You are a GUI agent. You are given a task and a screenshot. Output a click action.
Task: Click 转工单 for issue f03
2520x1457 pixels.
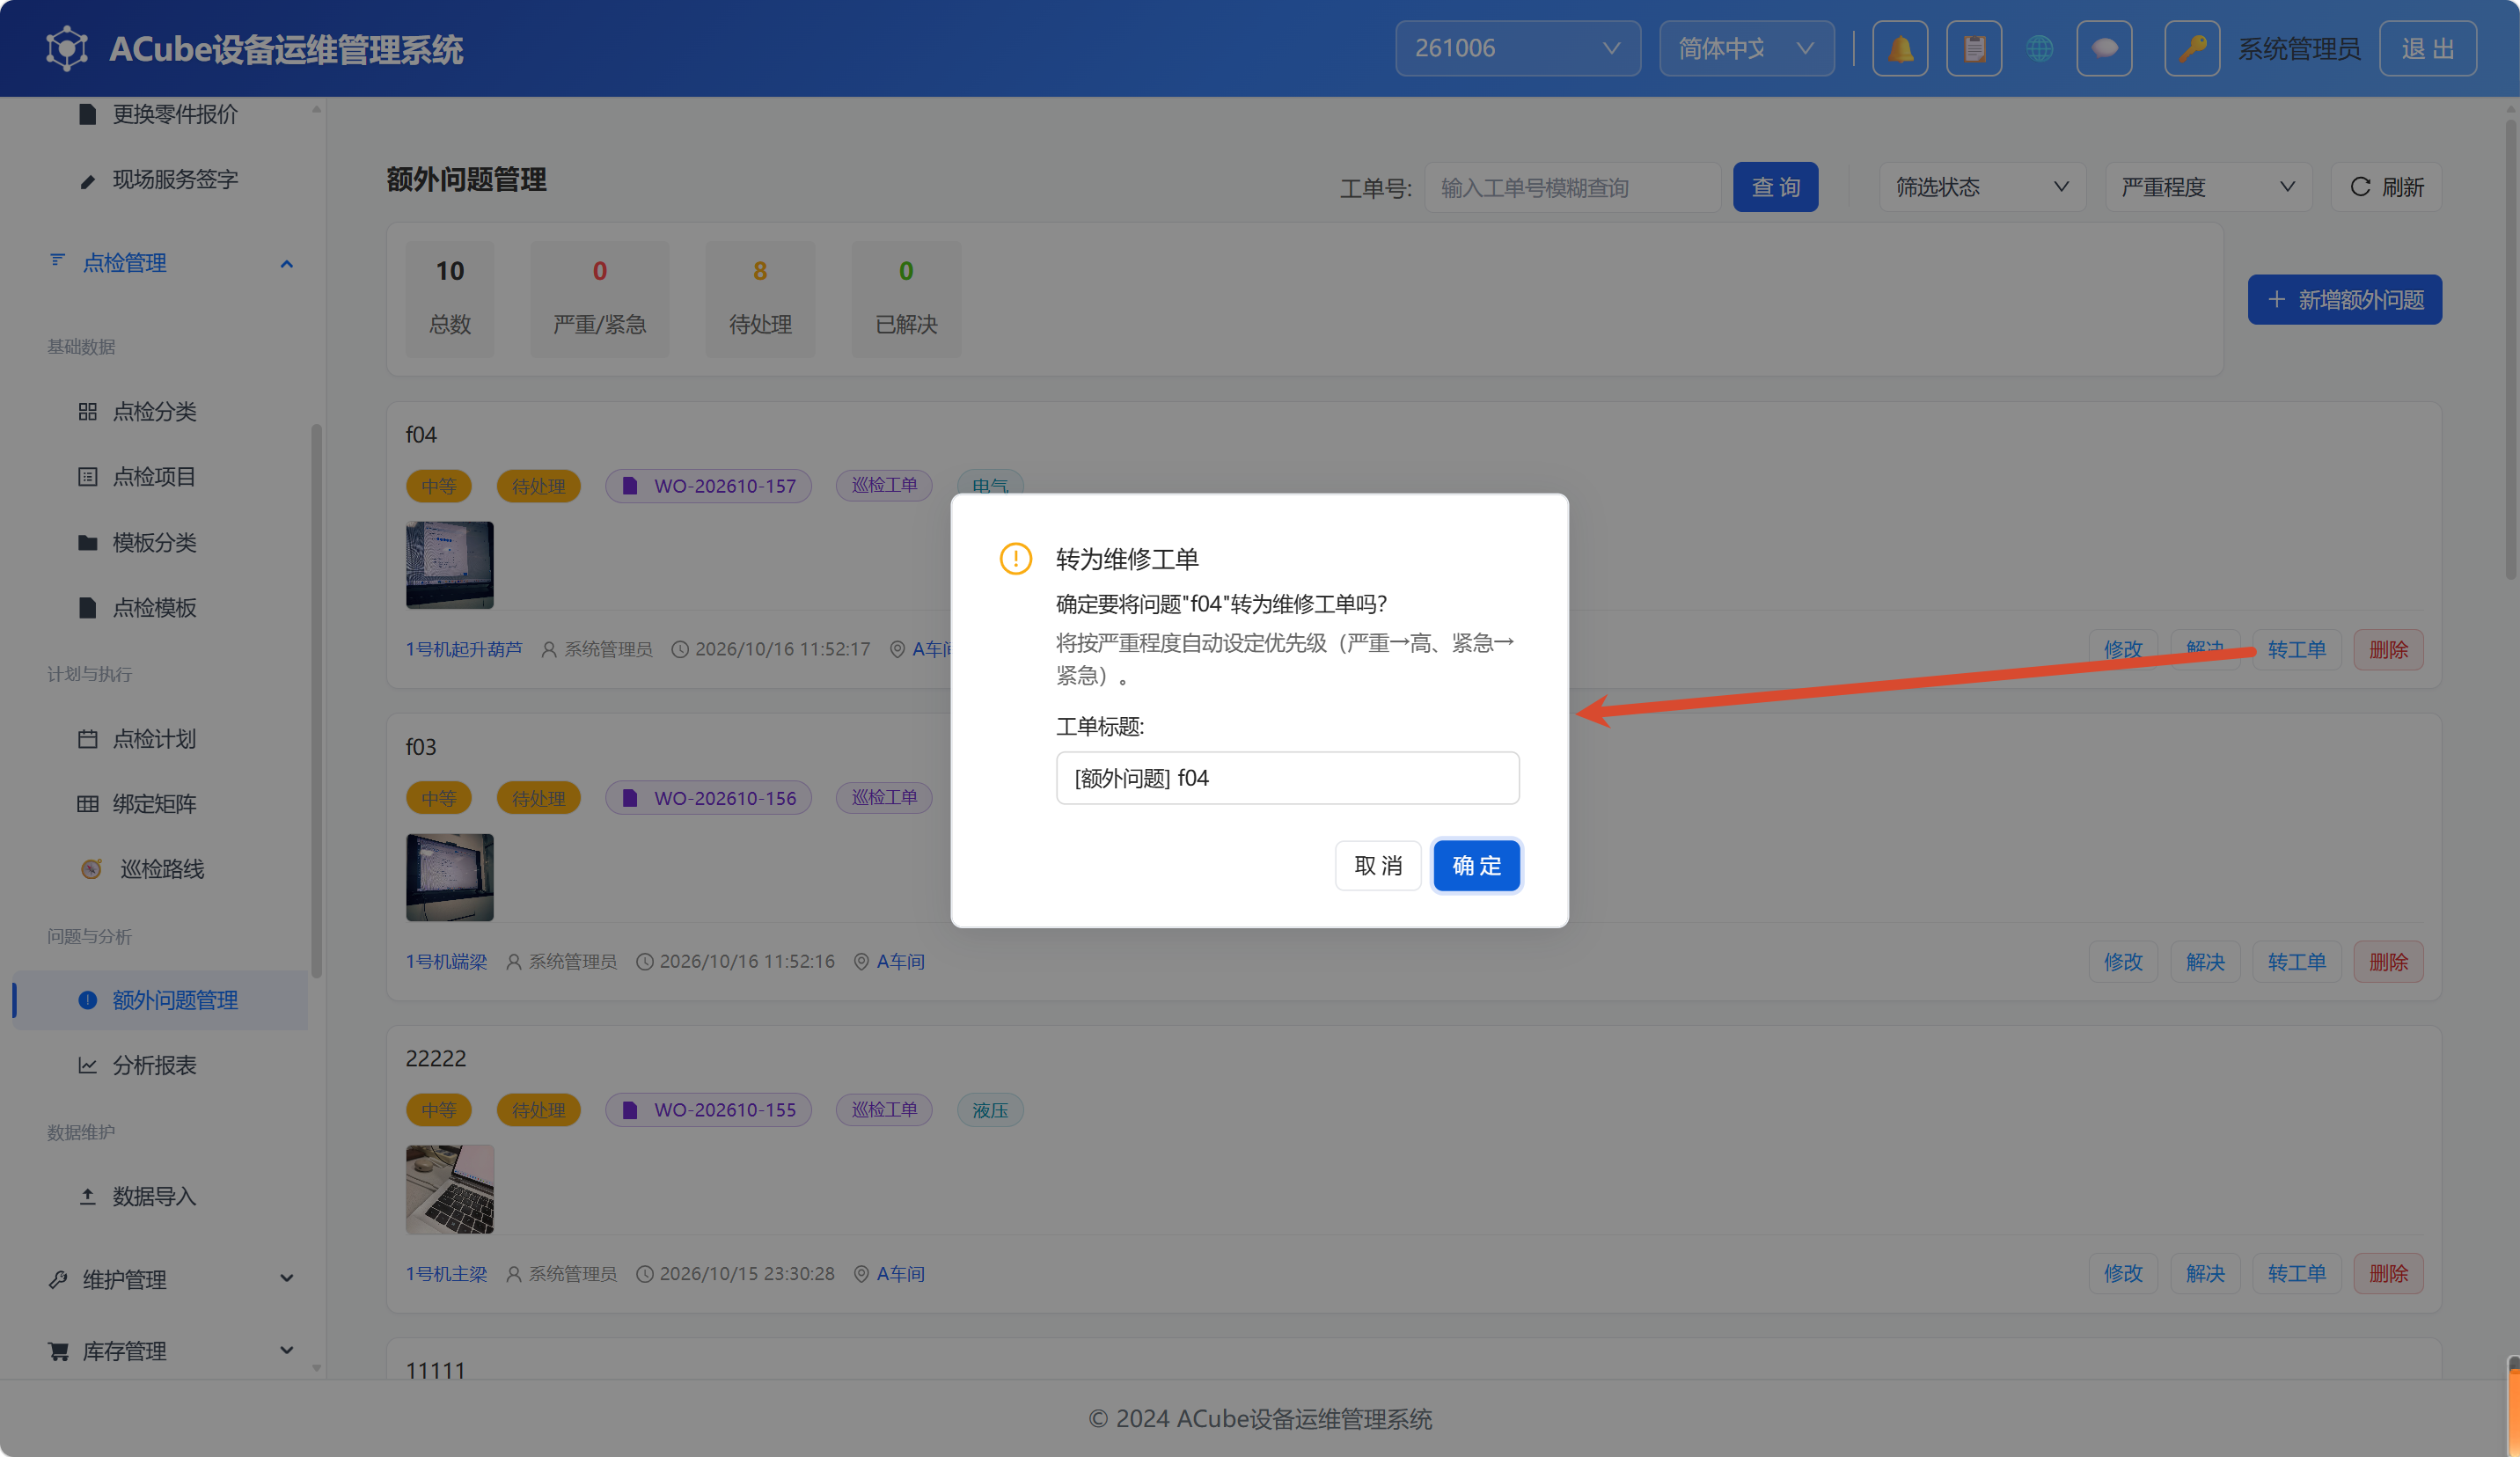(2296, 962)
